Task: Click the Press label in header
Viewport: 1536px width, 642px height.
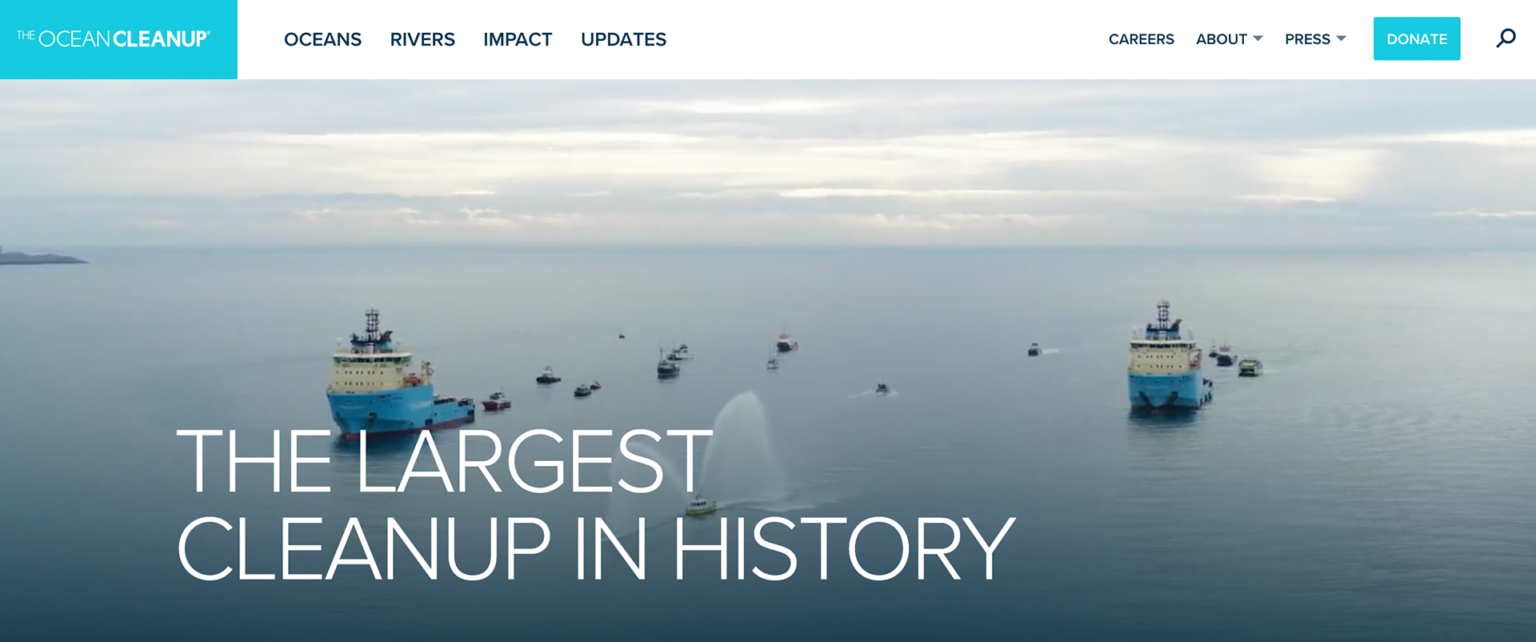Action: click(x=1307, y=39)
